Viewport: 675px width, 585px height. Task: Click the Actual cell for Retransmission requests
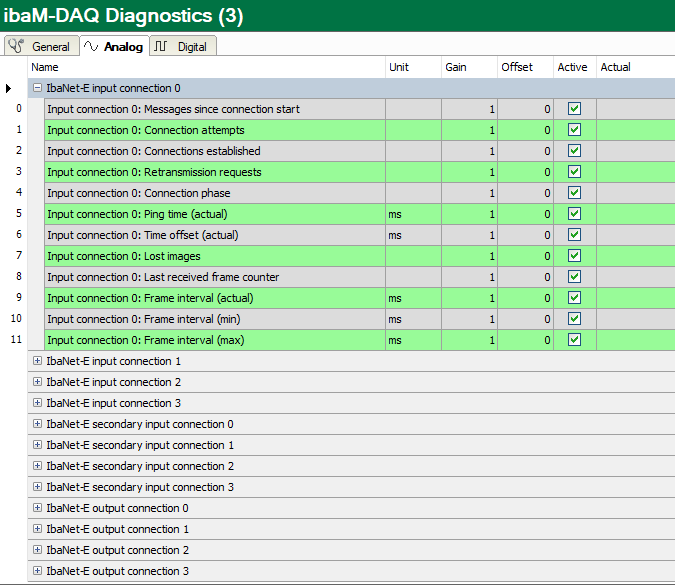pyautogui.click(x=636, y=172)
